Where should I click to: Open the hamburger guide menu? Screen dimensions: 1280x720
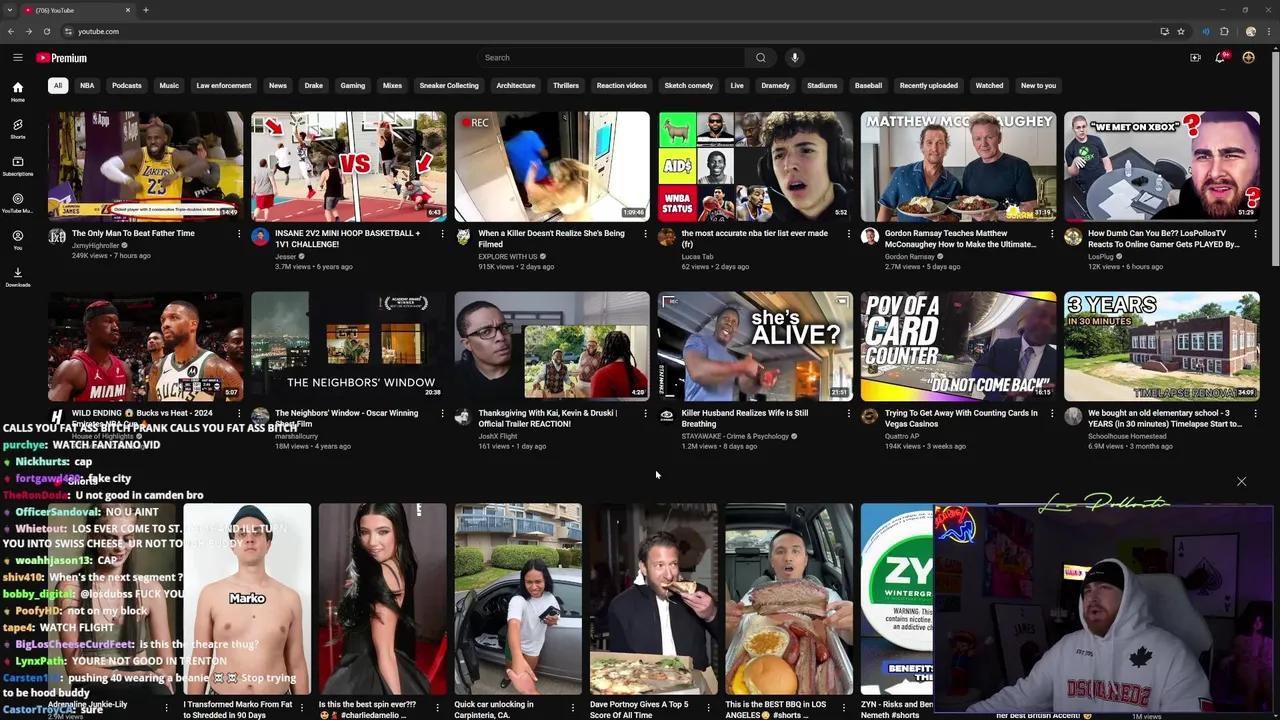[17, 58]
